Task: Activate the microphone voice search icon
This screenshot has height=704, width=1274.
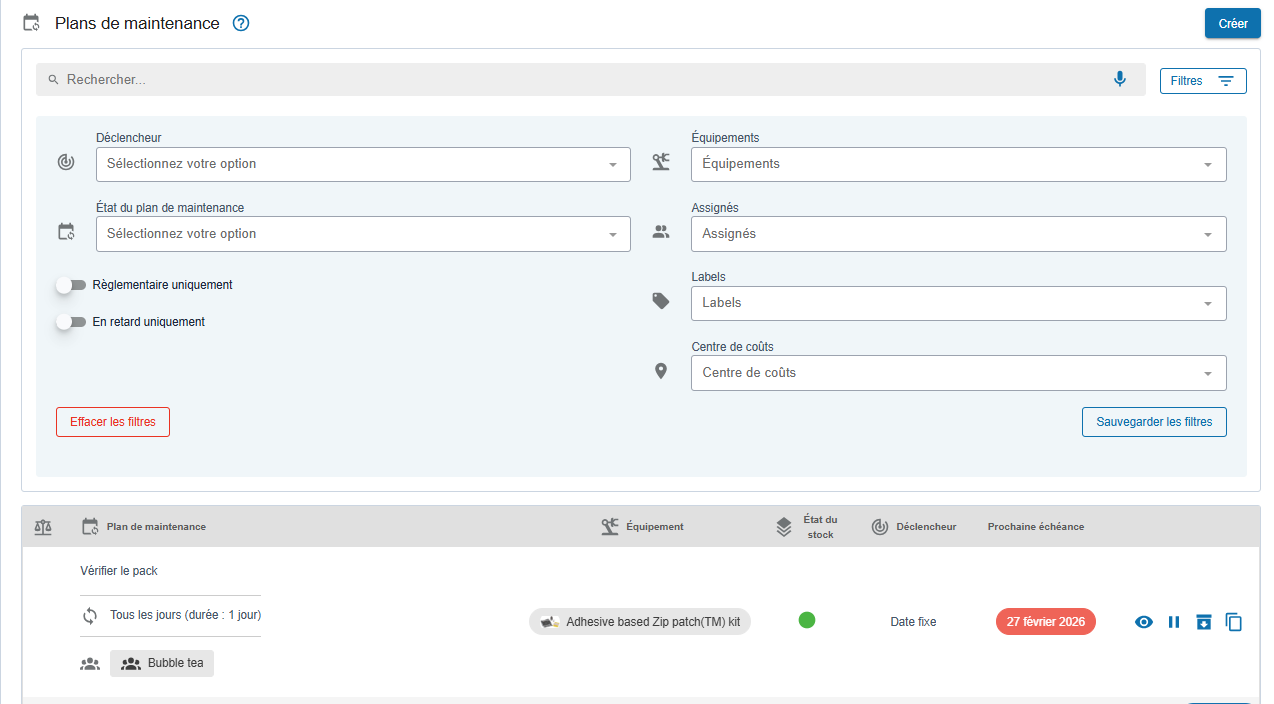Action: (x=1120, y=79)
